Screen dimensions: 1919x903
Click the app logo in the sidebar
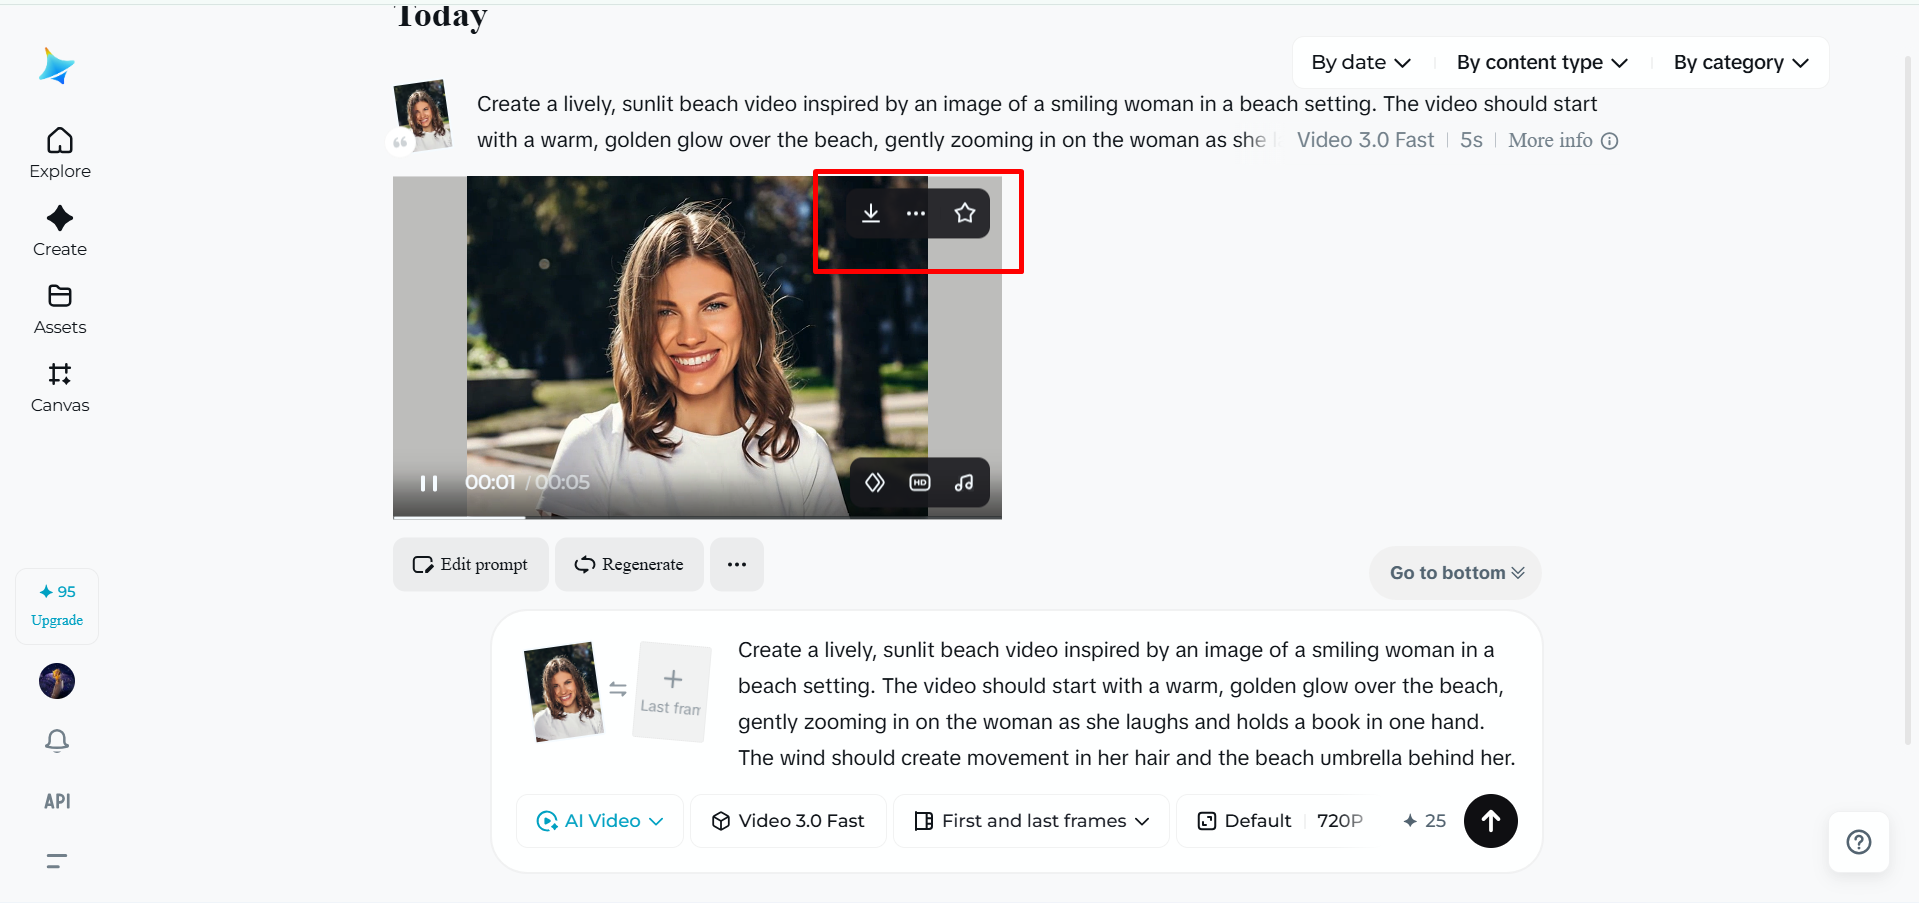tap(57, 66)
